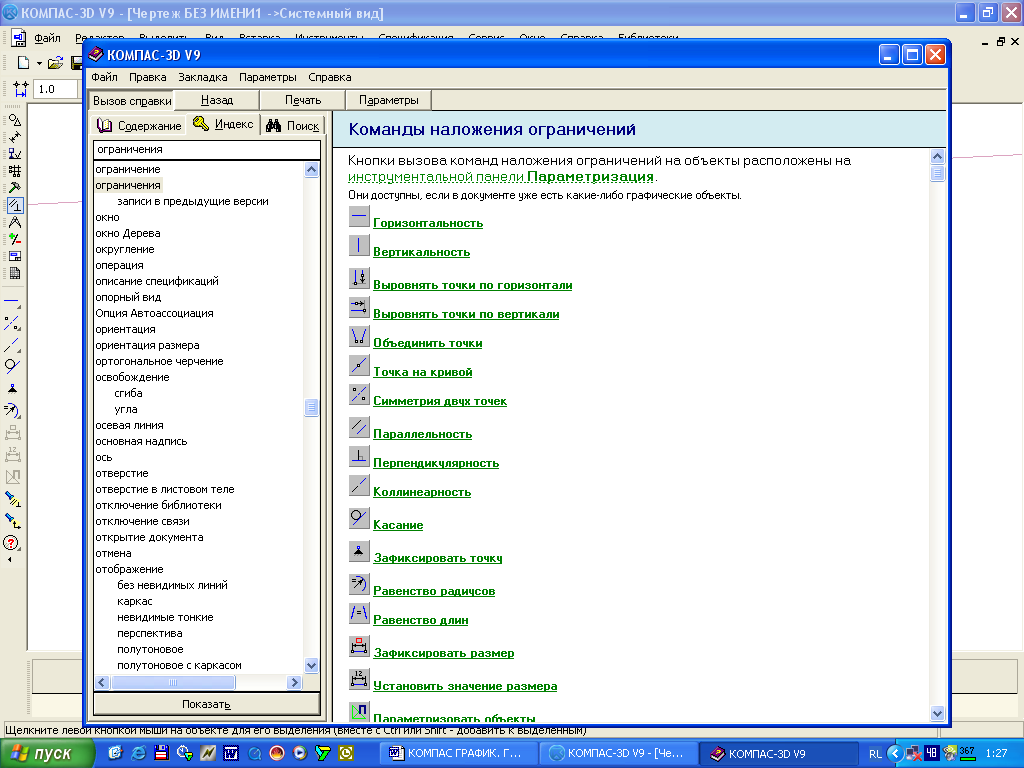Click the Точка на кривой icon
Viewport: 1024px width, 768px height.
click(x=359, y=365)
